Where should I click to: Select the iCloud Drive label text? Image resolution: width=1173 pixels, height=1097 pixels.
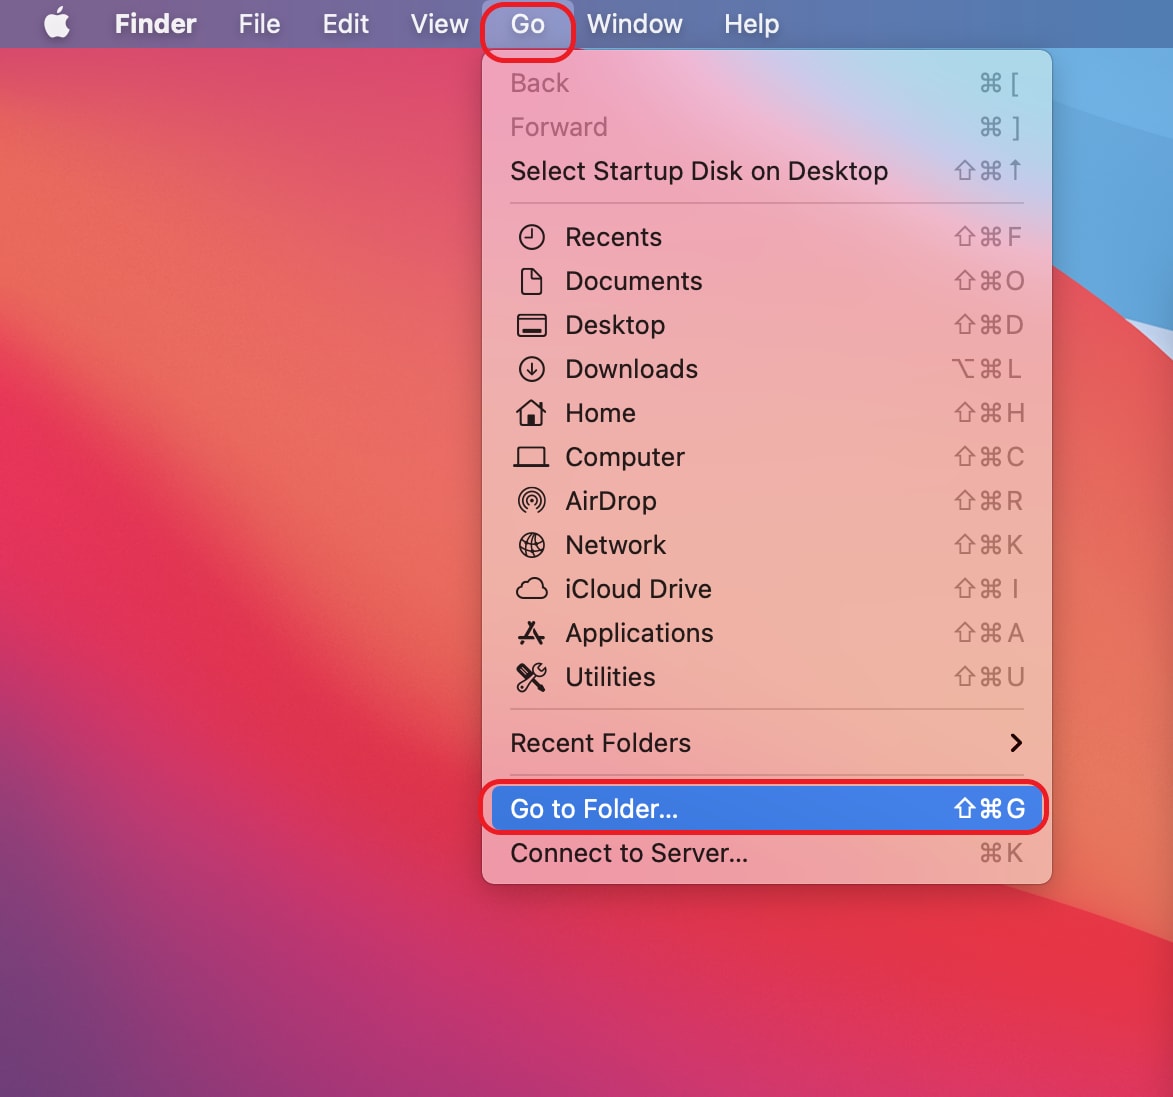click(638, 589)
